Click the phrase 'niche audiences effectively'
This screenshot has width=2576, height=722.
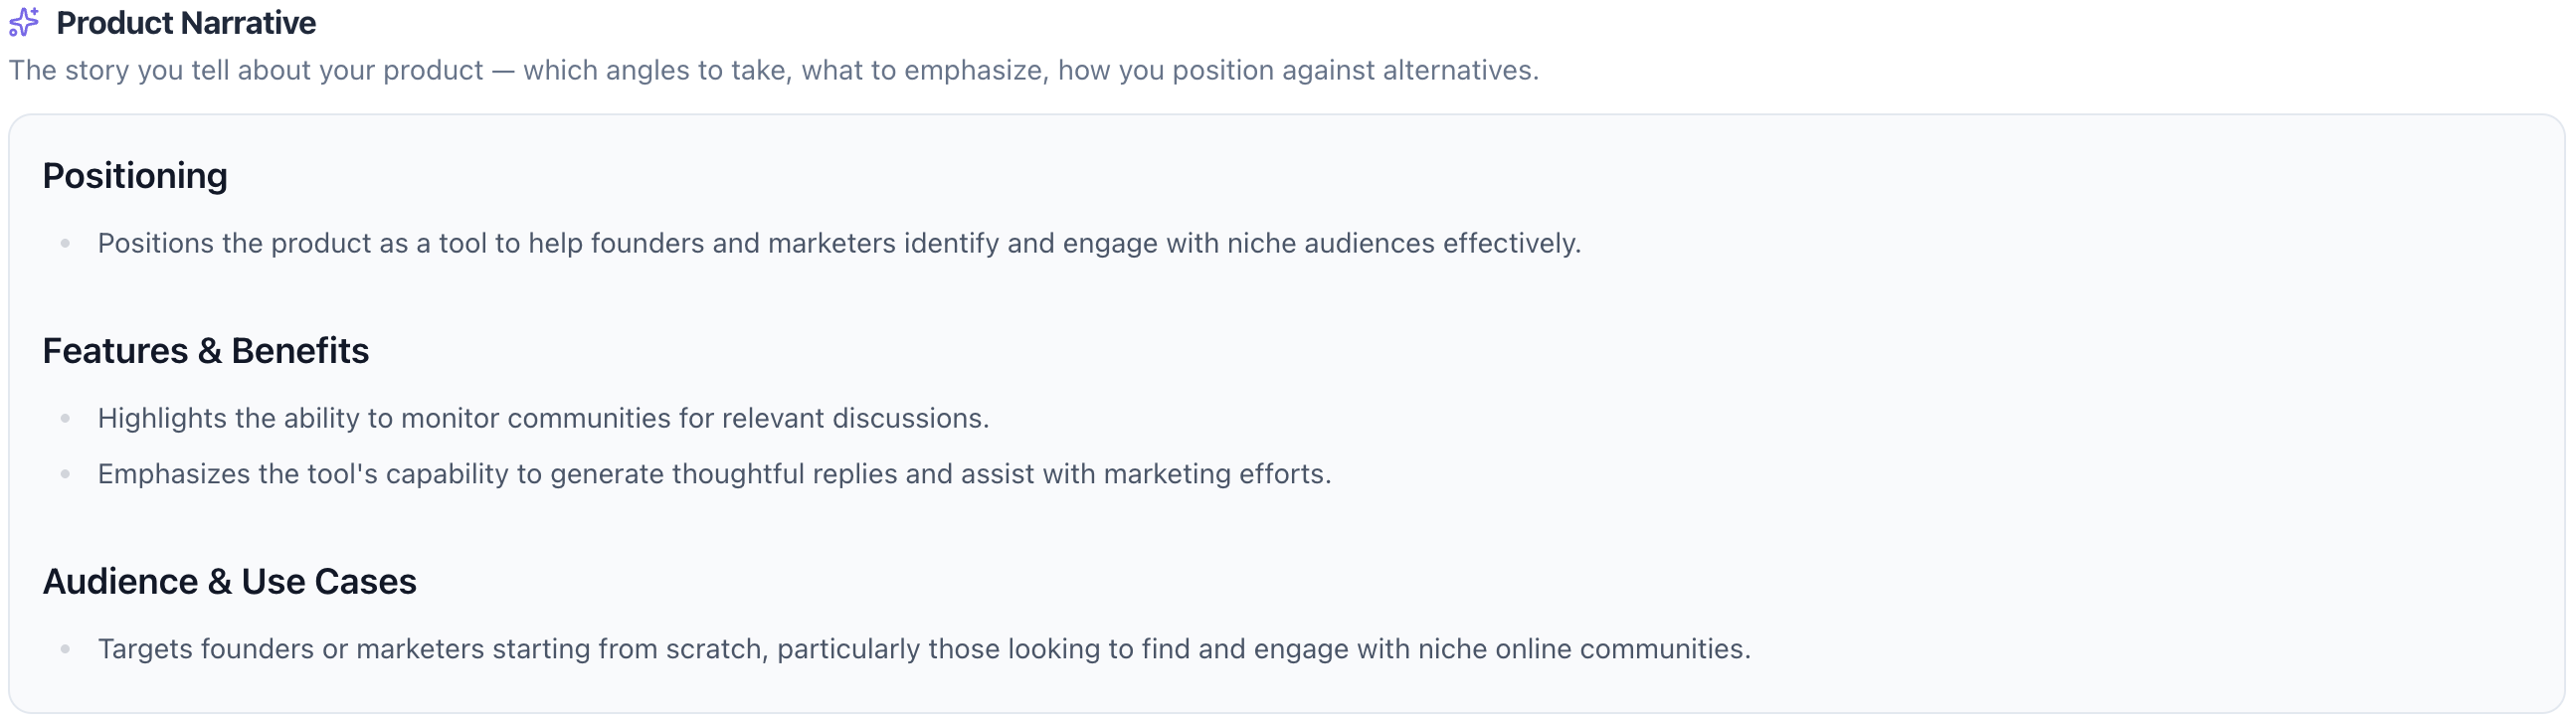(x=1402, y=243)
